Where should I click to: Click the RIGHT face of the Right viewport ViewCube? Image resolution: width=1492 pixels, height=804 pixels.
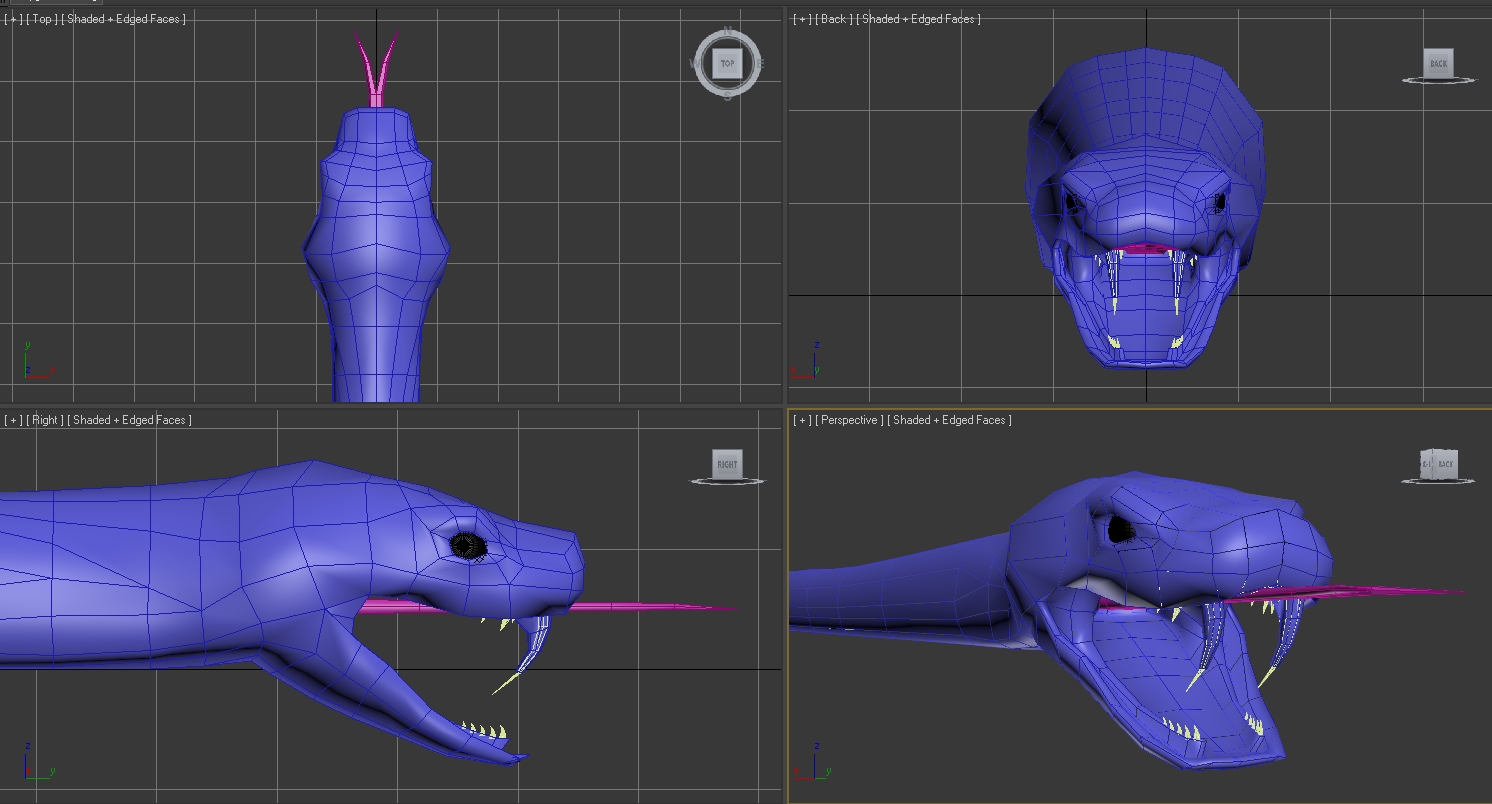pyautogui.click(x=727, y=464)
